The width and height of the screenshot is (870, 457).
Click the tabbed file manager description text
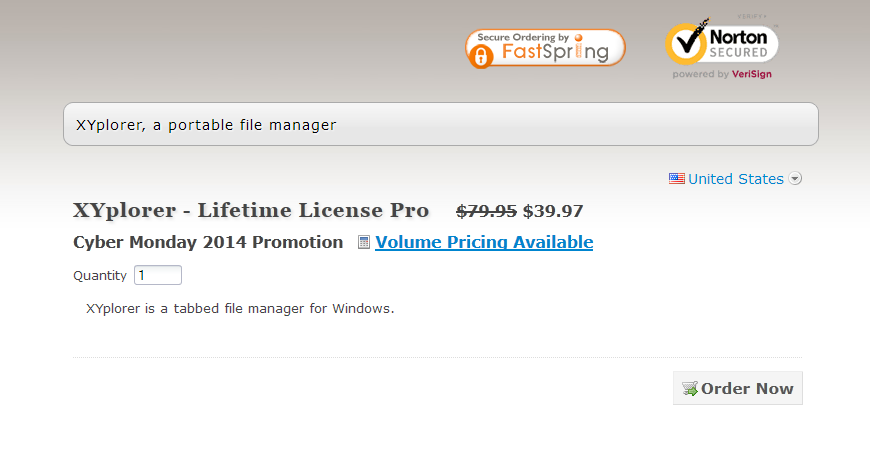(x=240, y=308)
